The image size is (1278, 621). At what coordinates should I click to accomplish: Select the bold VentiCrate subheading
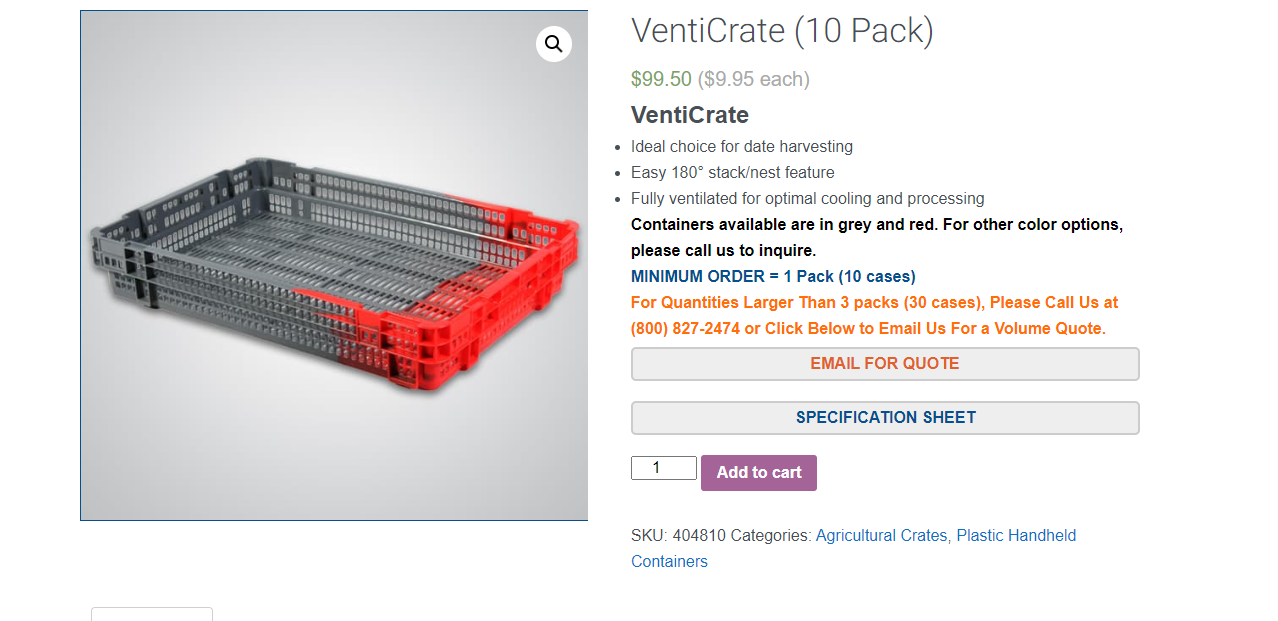click(x=690, y=114)
